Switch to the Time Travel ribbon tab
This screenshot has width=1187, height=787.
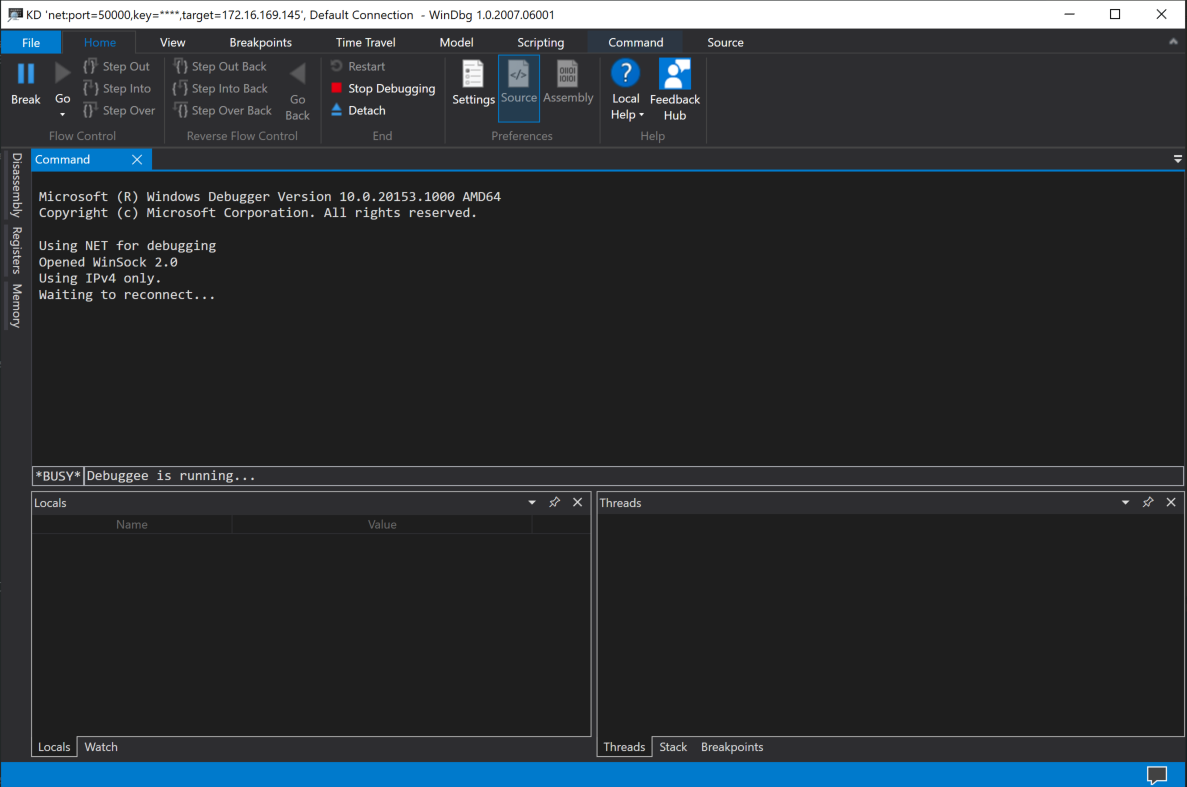365,42
